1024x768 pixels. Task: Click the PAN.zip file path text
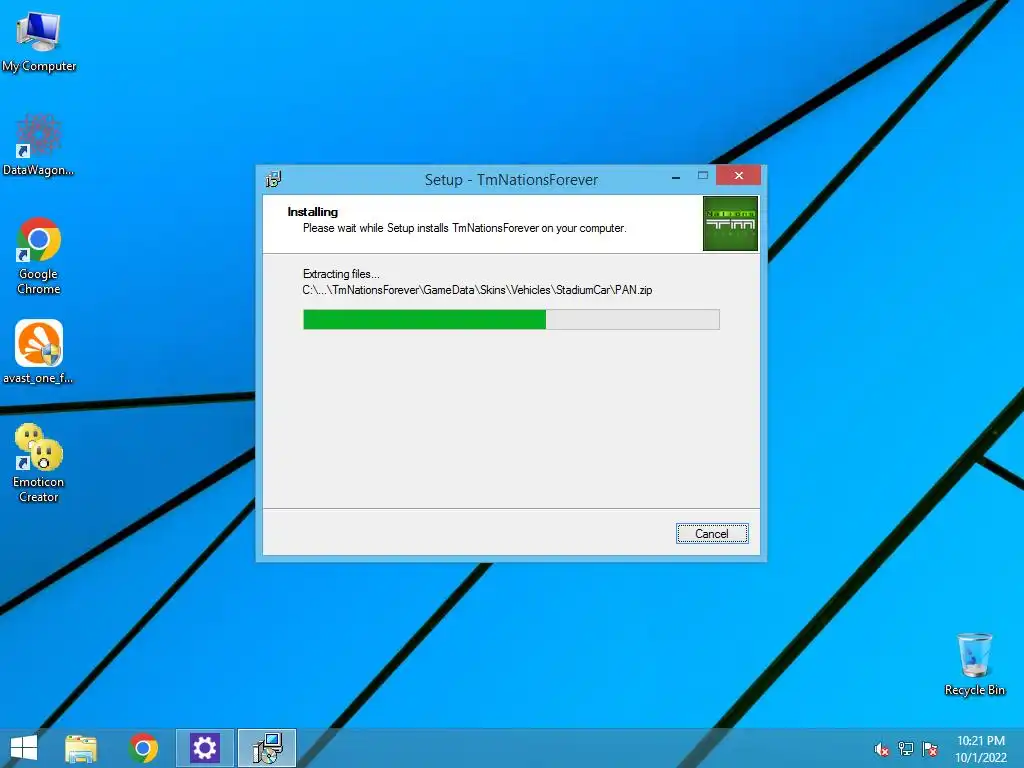point(477,290)
